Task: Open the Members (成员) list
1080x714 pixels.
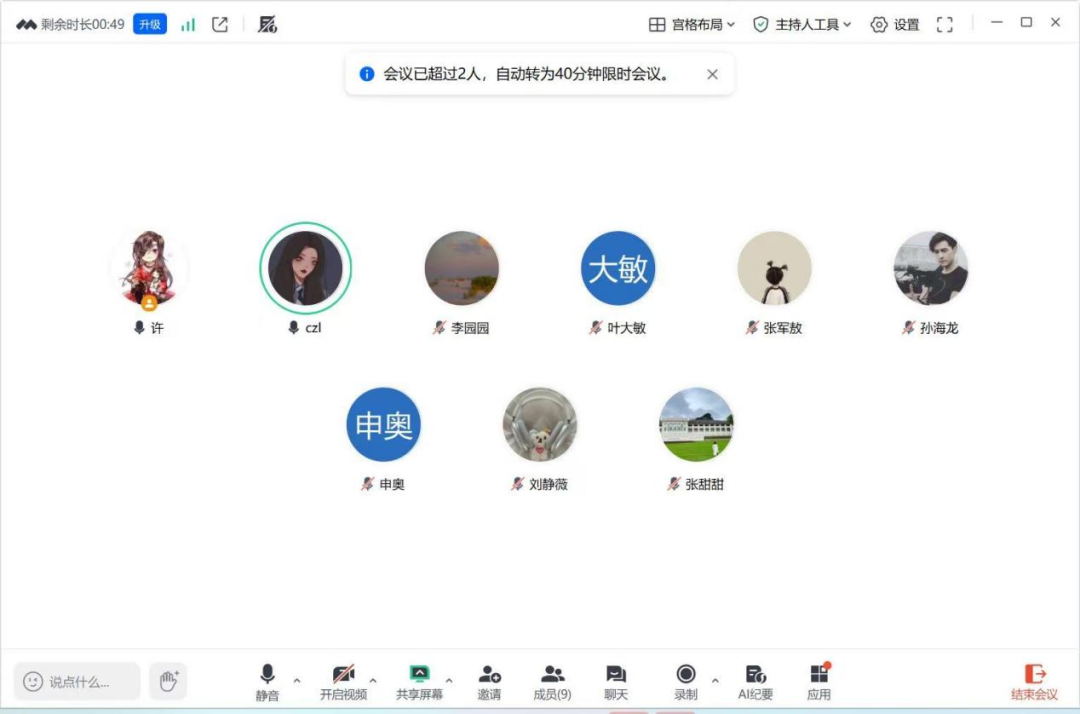Action: [552, 682]
